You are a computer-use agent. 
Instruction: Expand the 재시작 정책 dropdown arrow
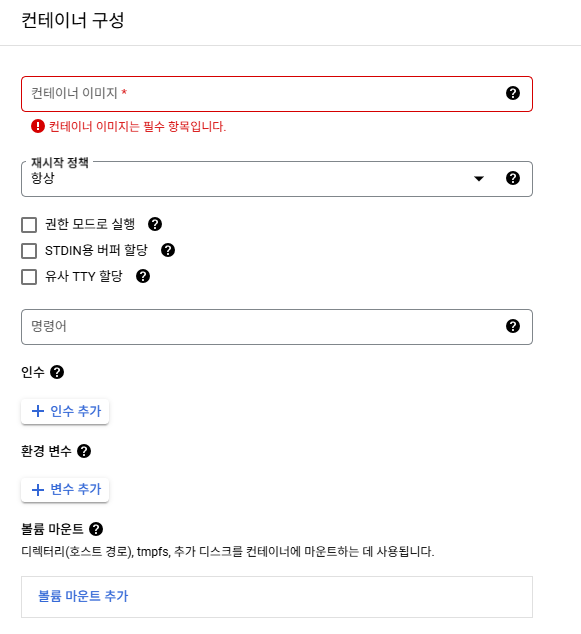coord(479,179)
